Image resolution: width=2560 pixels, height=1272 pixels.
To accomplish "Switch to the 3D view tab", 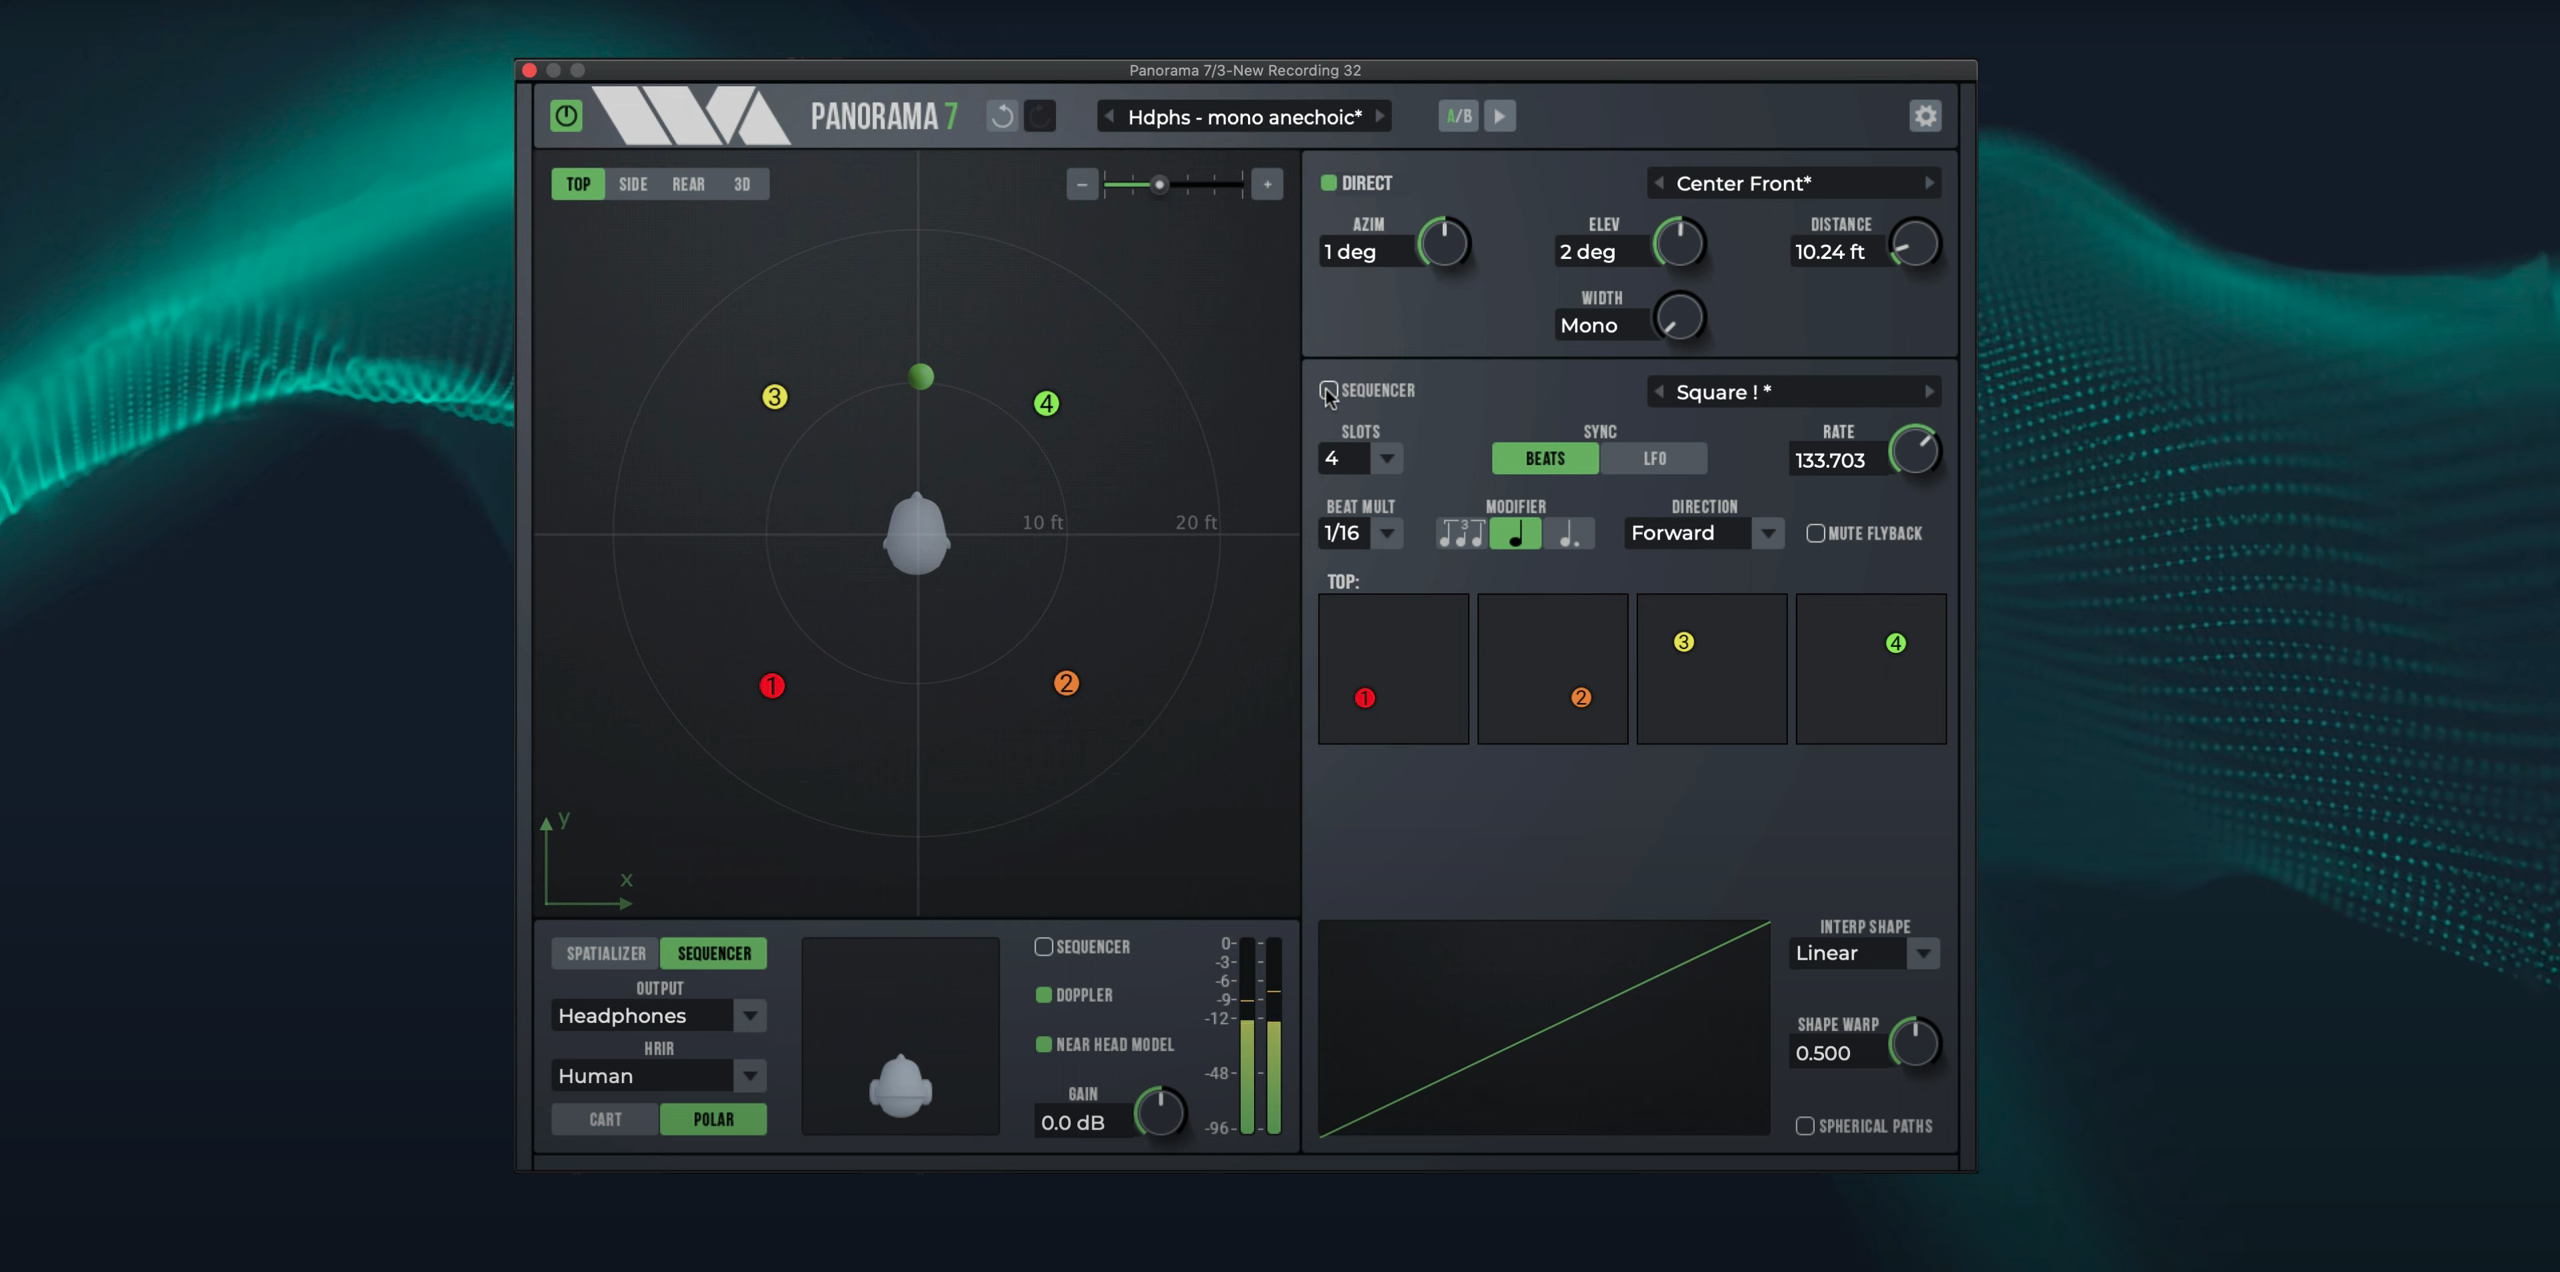I will pos(742,184).
